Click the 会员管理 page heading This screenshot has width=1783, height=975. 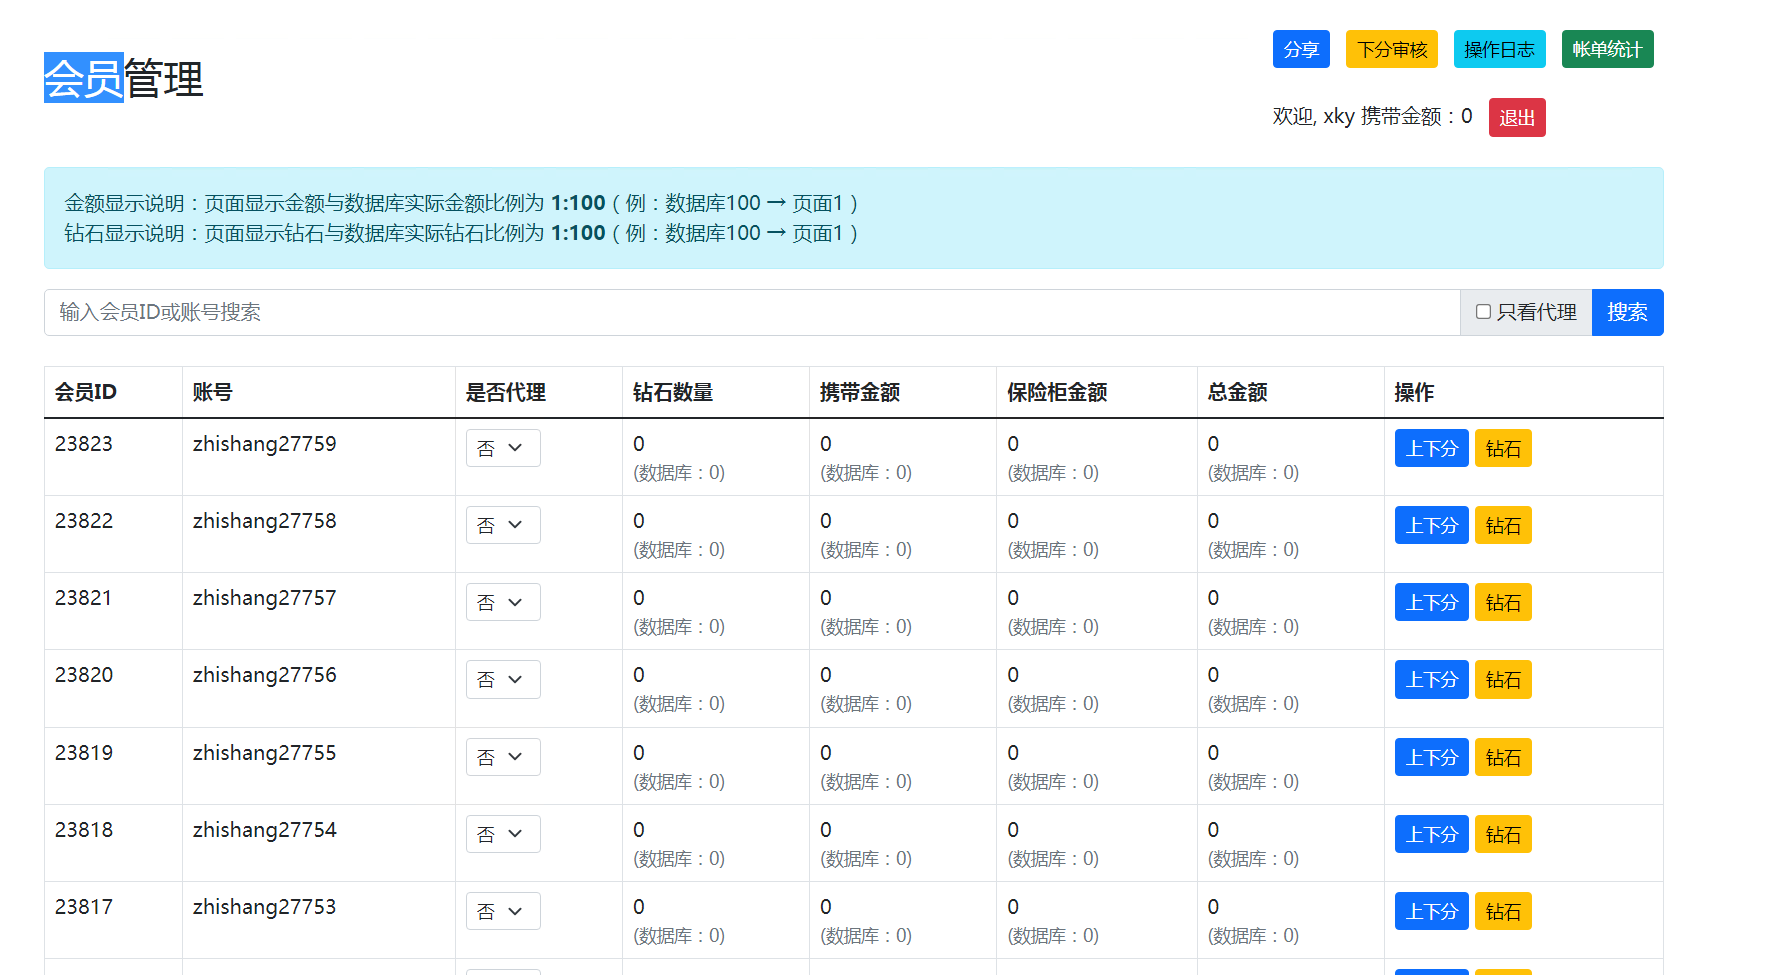[x=124, y=78]
